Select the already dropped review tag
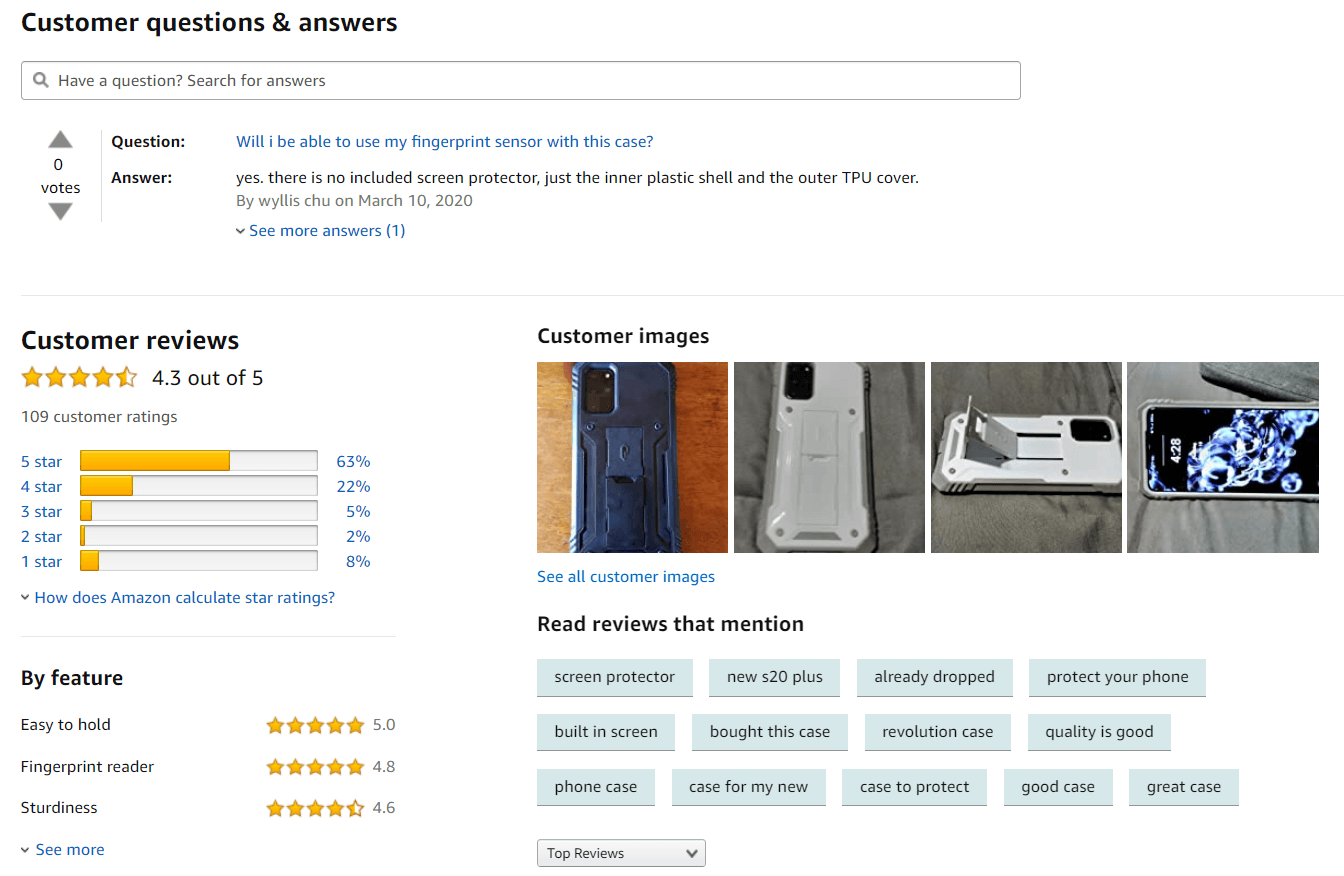1344x876 pixels. (x=934, y=677)
